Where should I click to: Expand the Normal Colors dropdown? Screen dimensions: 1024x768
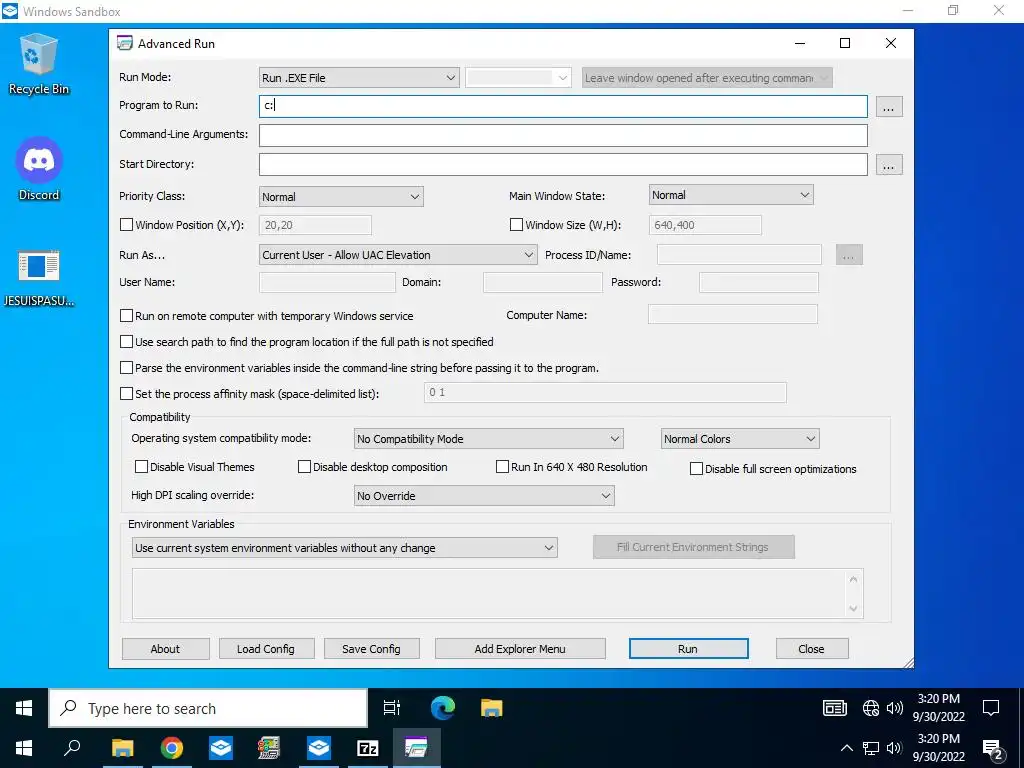740,439
